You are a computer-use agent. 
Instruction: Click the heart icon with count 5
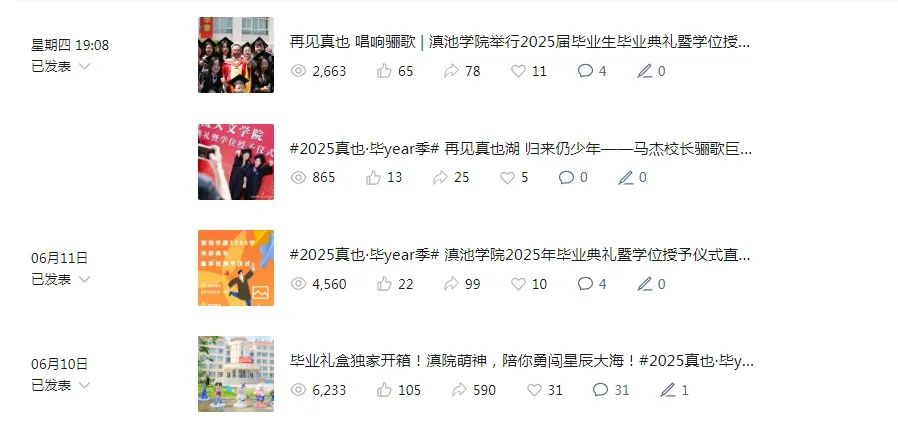[x=507, y=178]
